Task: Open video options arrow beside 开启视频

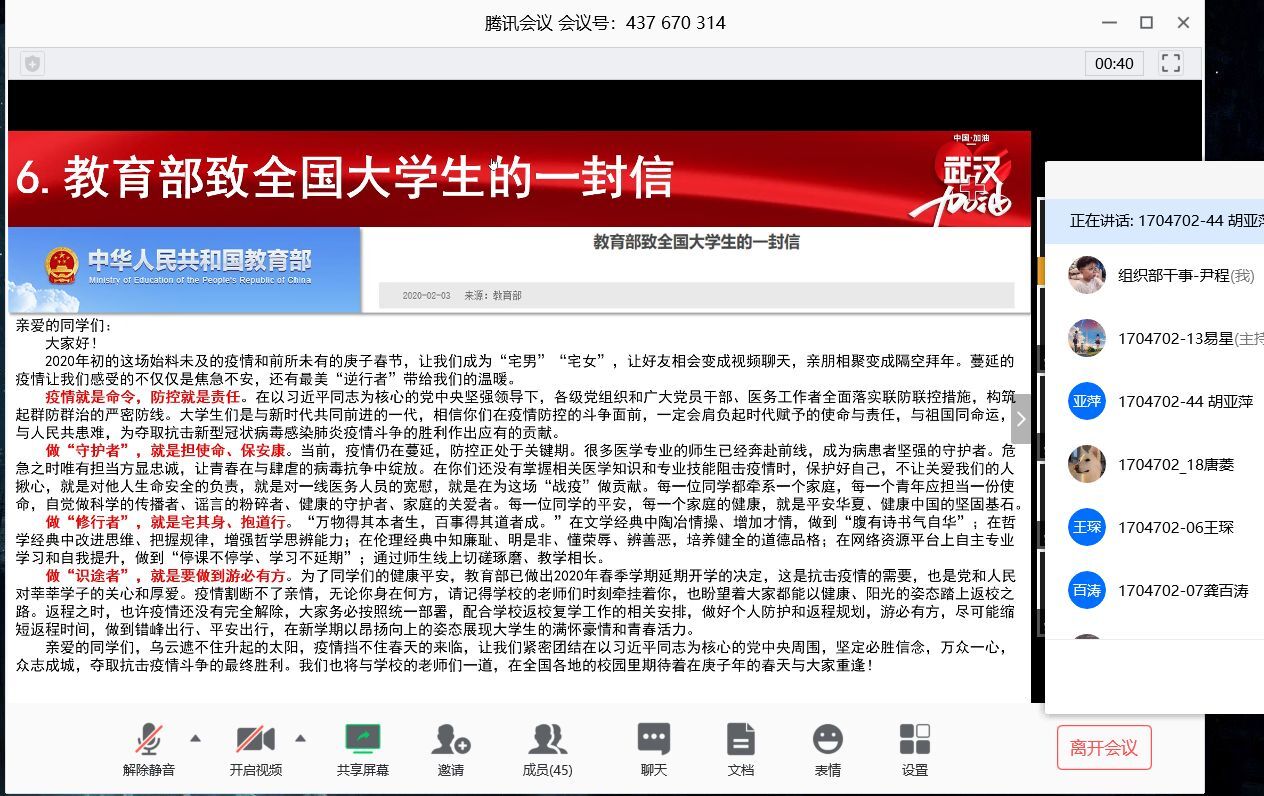Action: click(300, 738)
